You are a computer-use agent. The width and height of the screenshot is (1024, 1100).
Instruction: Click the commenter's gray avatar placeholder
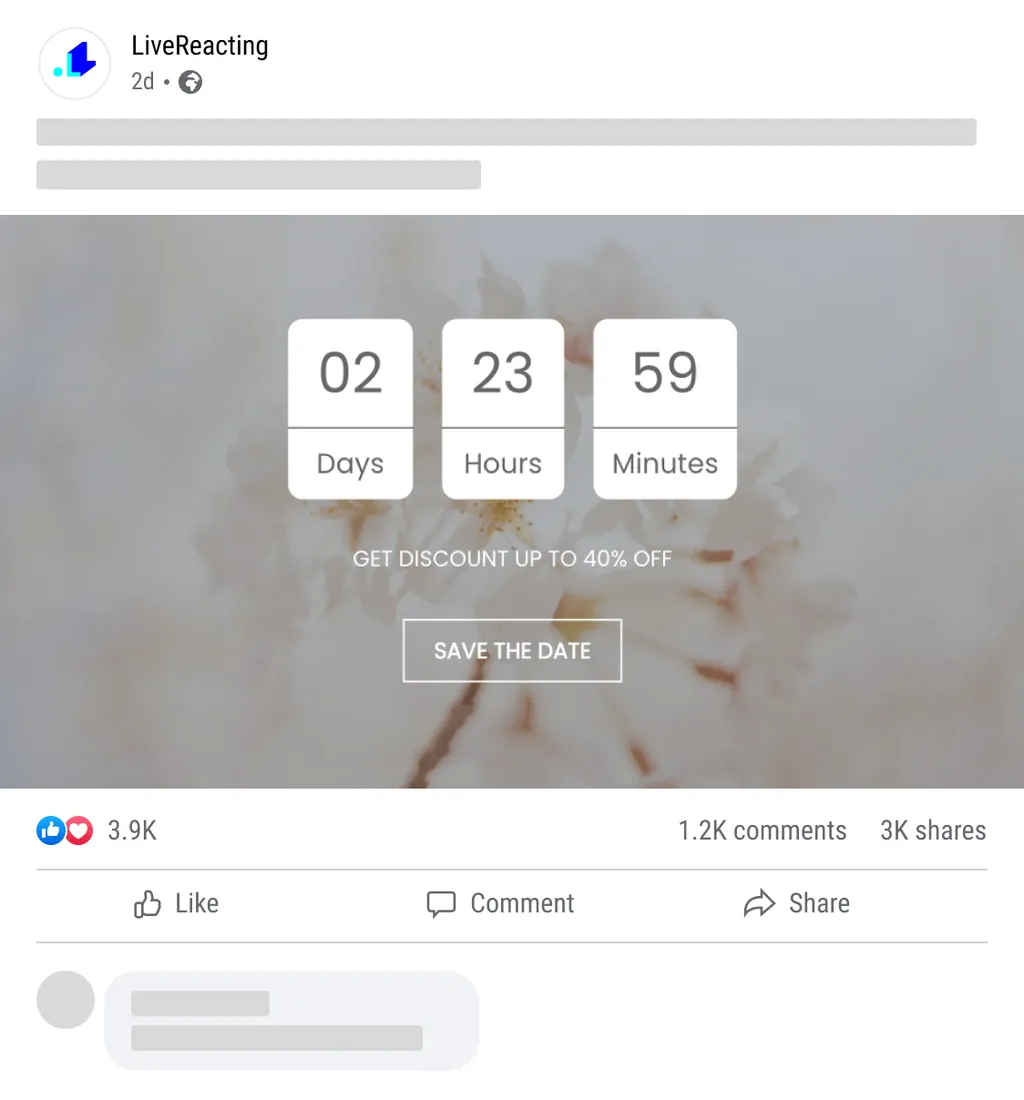pyautogui.click(x=65, y=1000)
